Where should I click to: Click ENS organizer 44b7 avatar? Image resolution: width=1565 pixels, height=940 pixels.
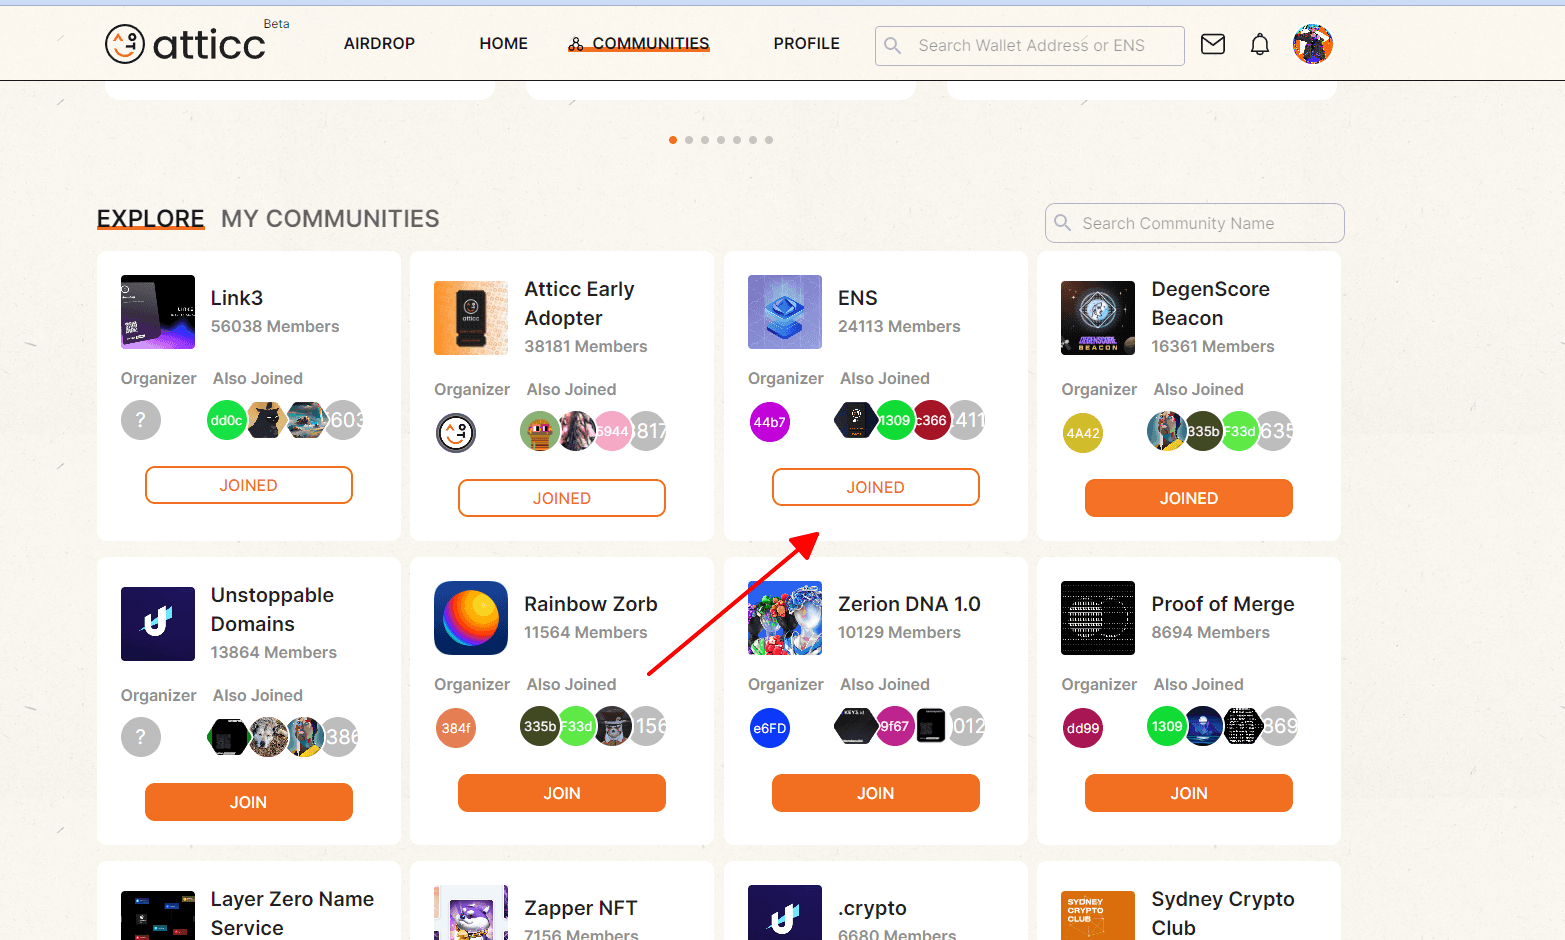(770, 422)
